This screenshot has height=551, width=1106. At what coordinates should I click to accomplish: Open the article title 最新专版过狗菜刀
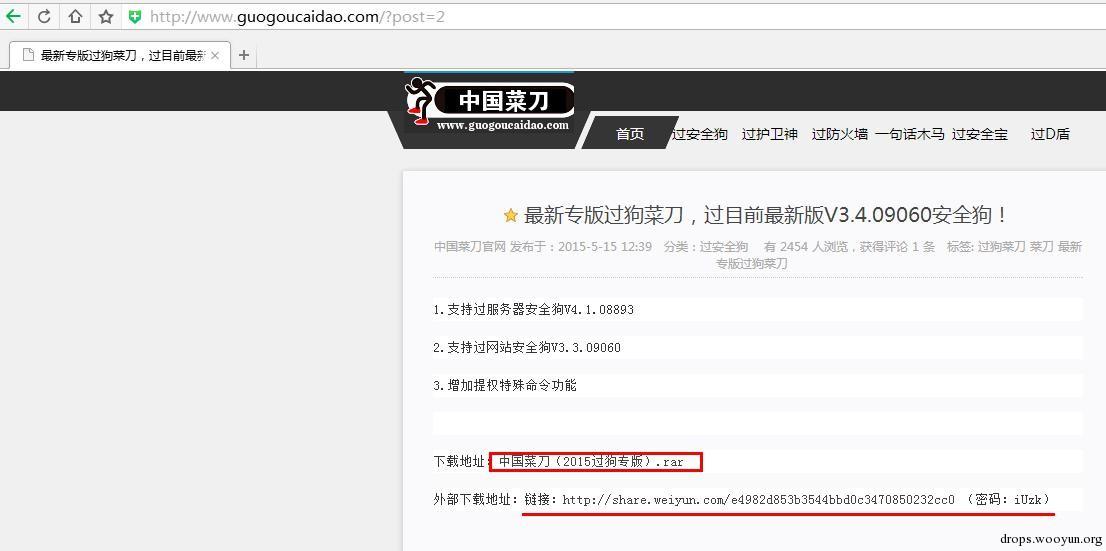click(x=767, y=215)
